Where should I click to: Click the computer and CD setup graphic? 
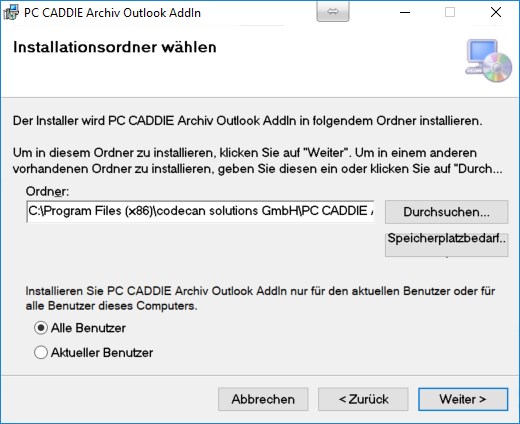pos(489,61)
